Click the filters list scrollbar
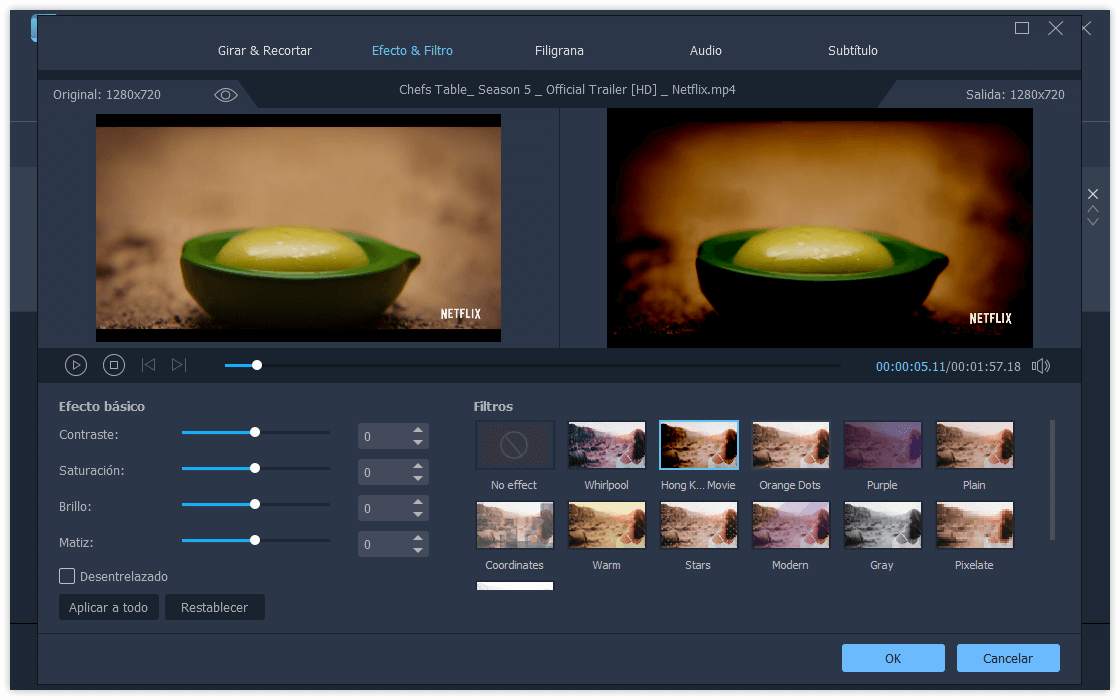 [x=1052, y=480]
